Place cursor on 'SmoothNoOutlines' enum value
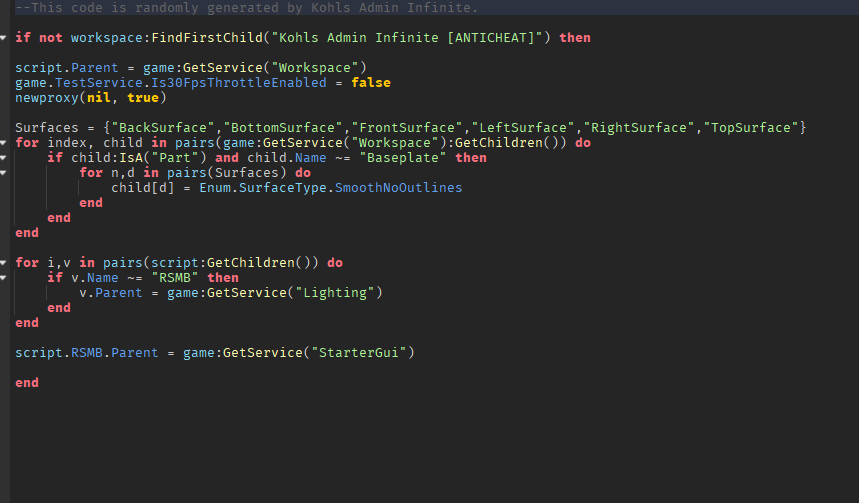859x503 pixels. [398, 188]
